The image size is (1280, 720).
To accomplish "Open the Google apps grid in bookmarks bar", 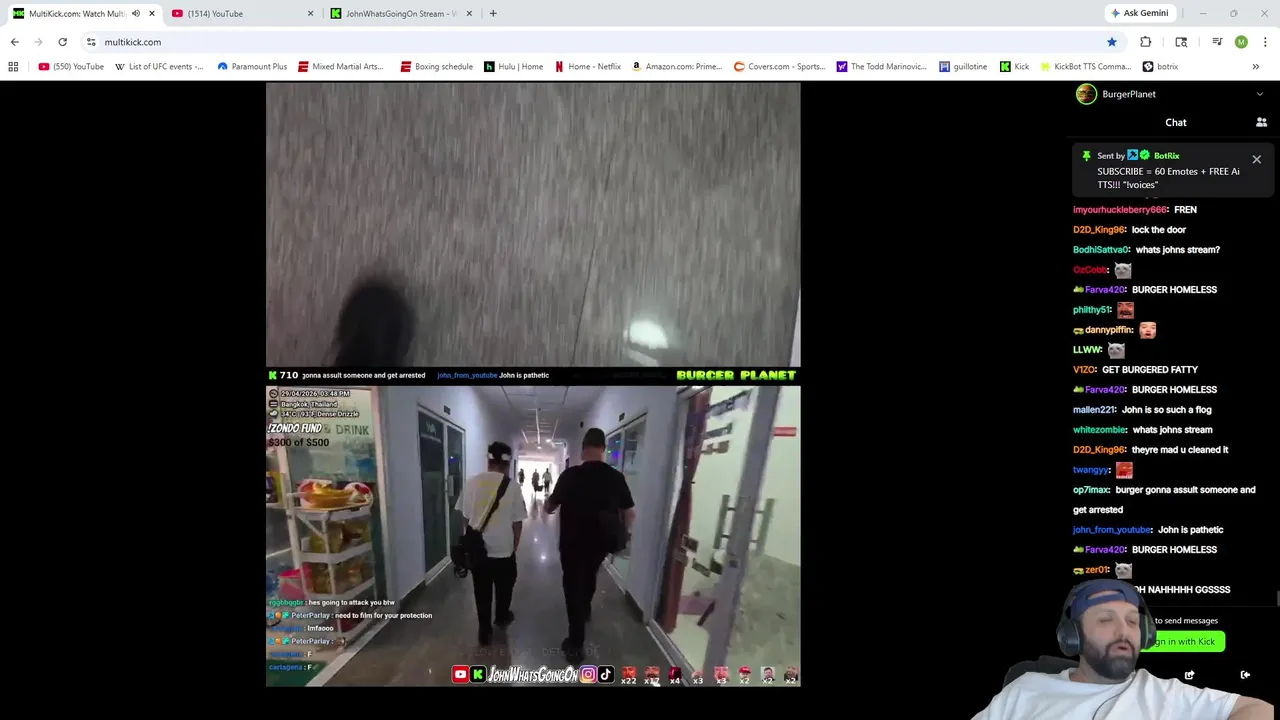I will point(13,67).
